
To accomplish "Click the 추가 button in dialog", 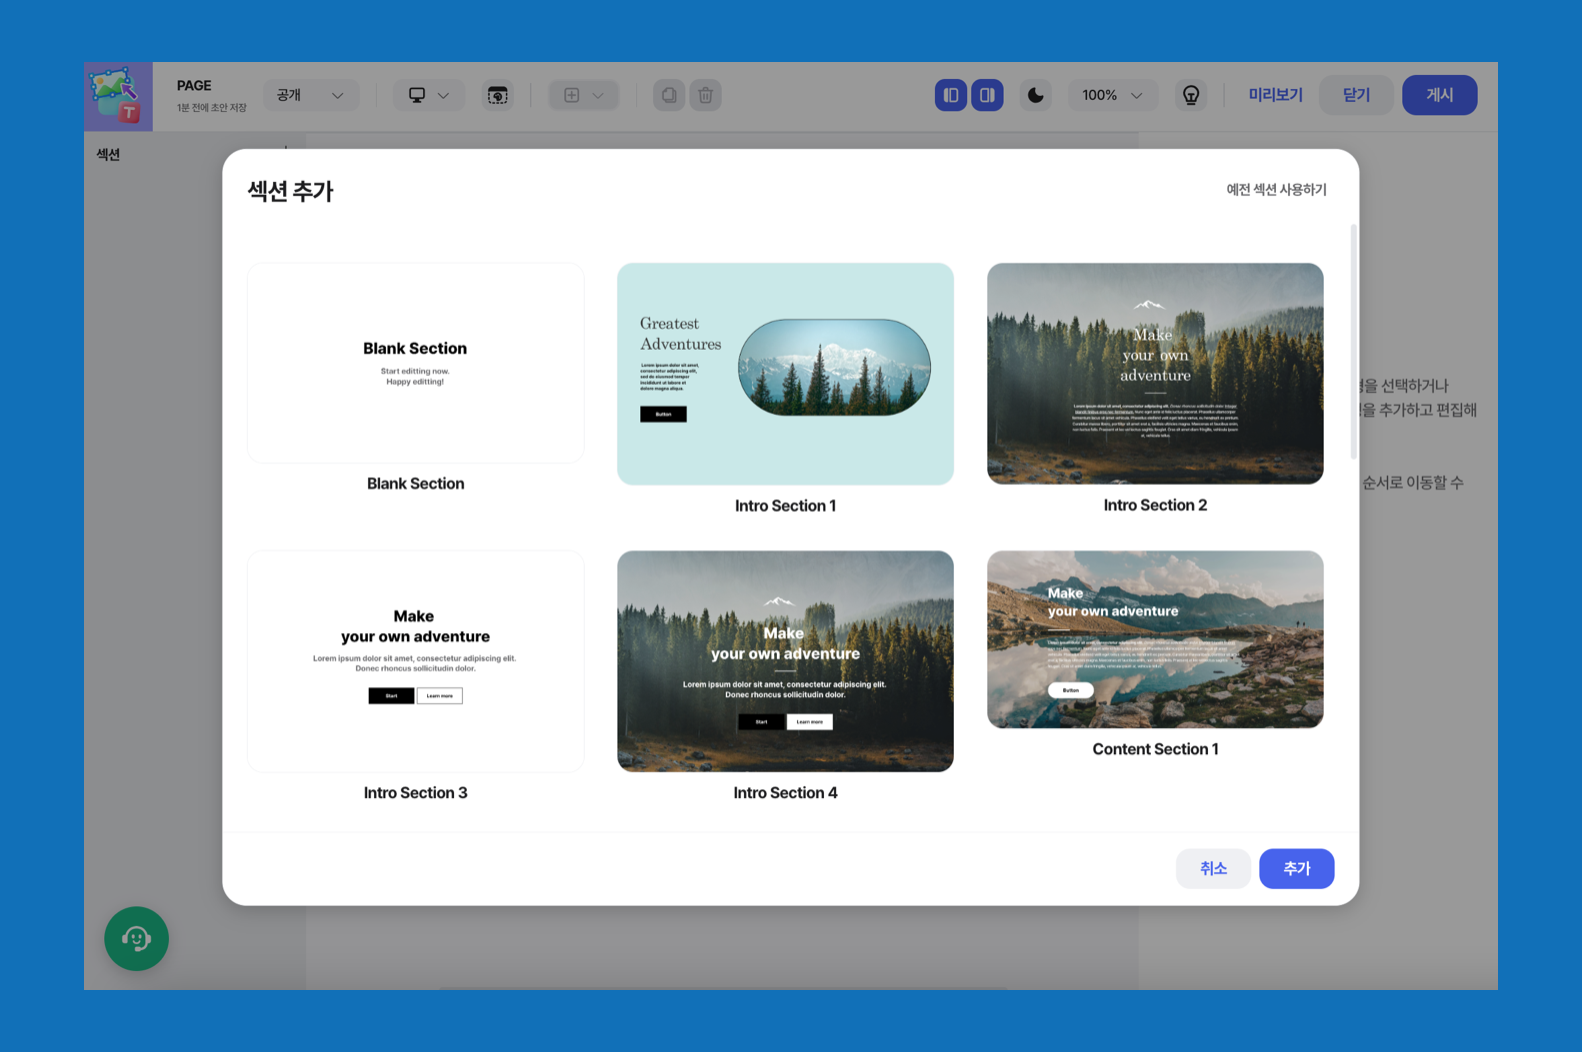I will coord(1296,868).
